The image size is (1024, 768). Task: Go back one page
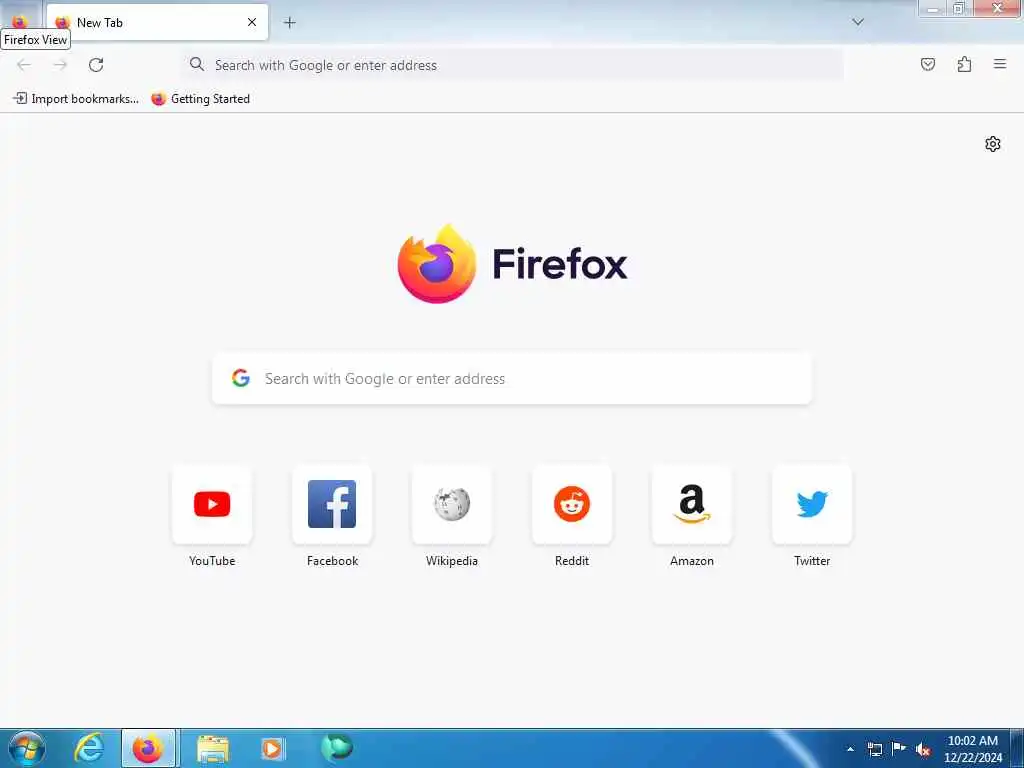click(24, 65)
